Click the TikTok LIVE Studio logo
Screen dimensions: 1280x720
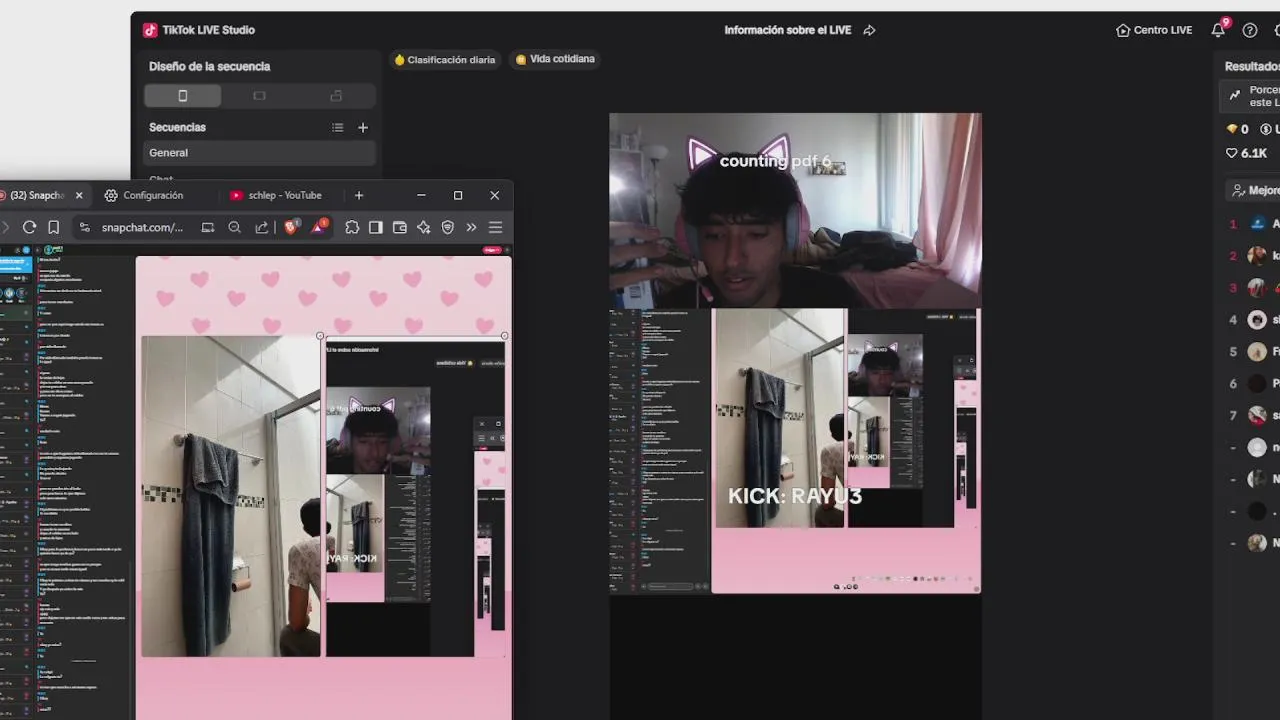(x=150, y=30)
